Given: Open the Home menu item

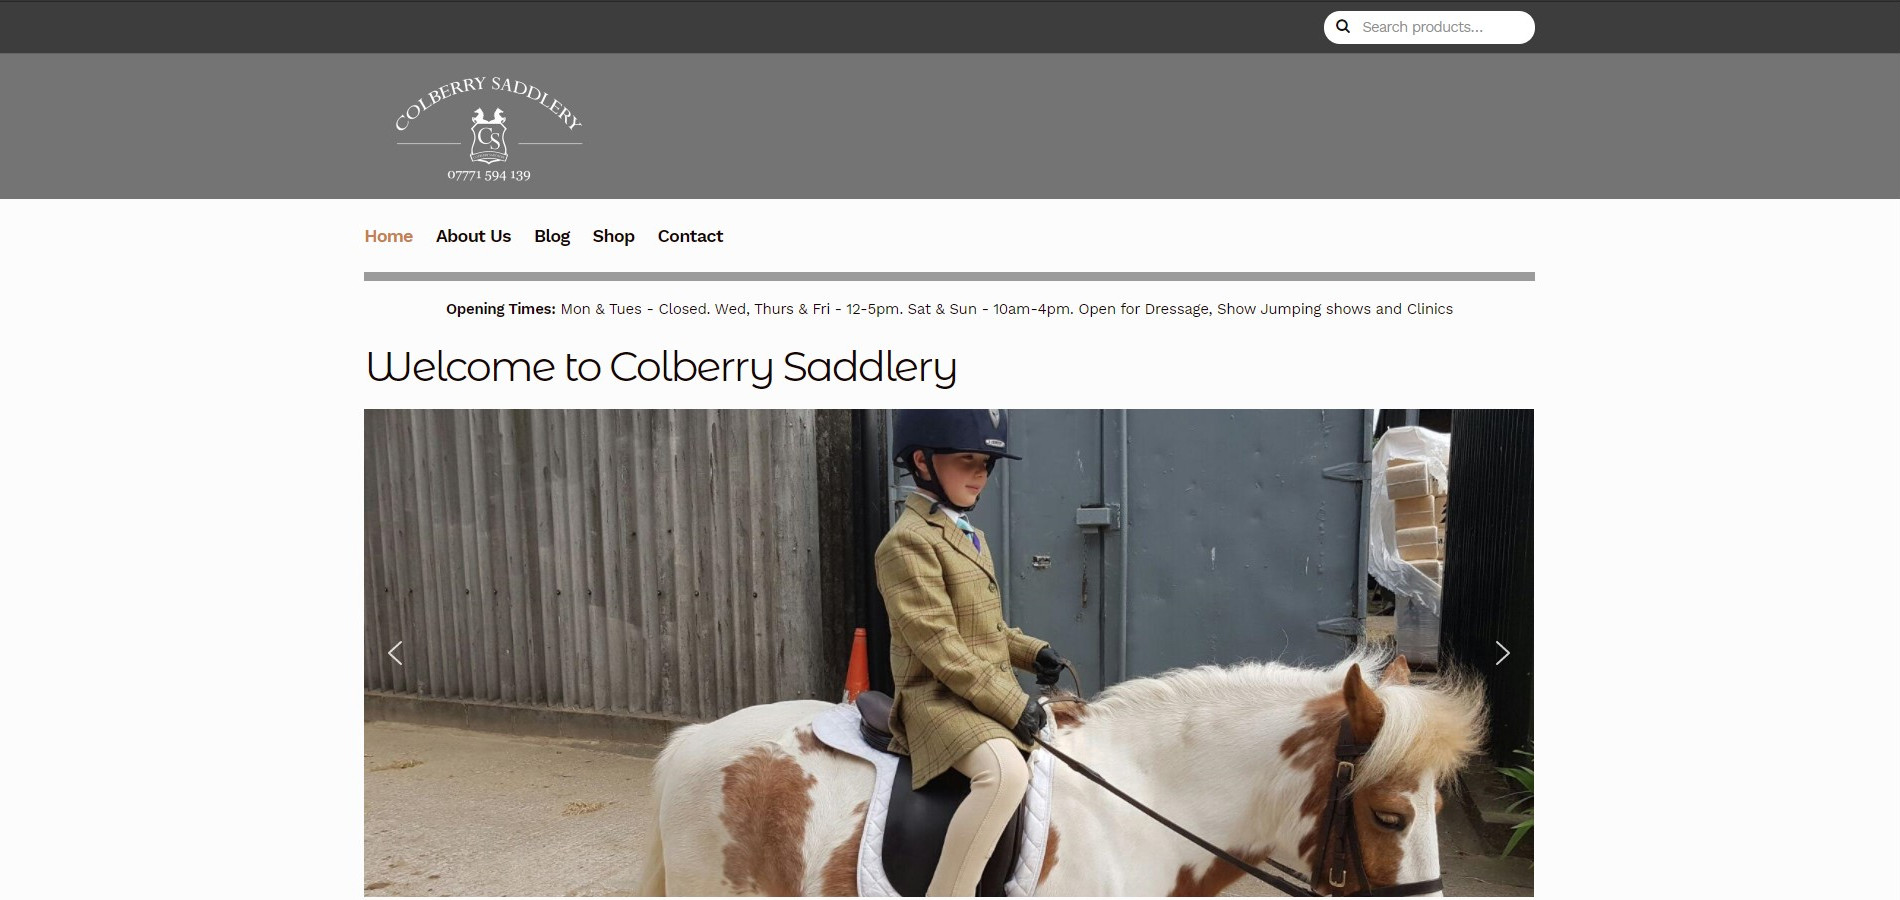Looking at the screenshot, I should [x=389, y=236].
